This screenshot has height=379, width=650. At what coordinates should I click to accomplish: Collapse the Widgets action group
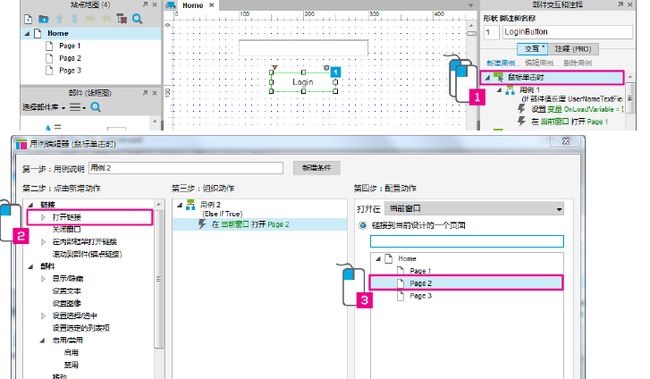[x=31, y=267]
